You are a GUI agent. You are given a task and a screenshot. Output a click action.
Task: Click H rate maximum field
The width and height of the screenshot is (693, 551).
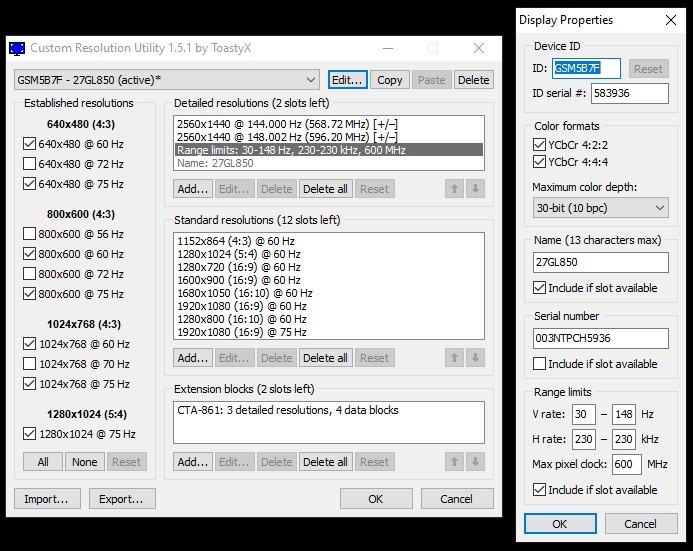coord(624,439)
